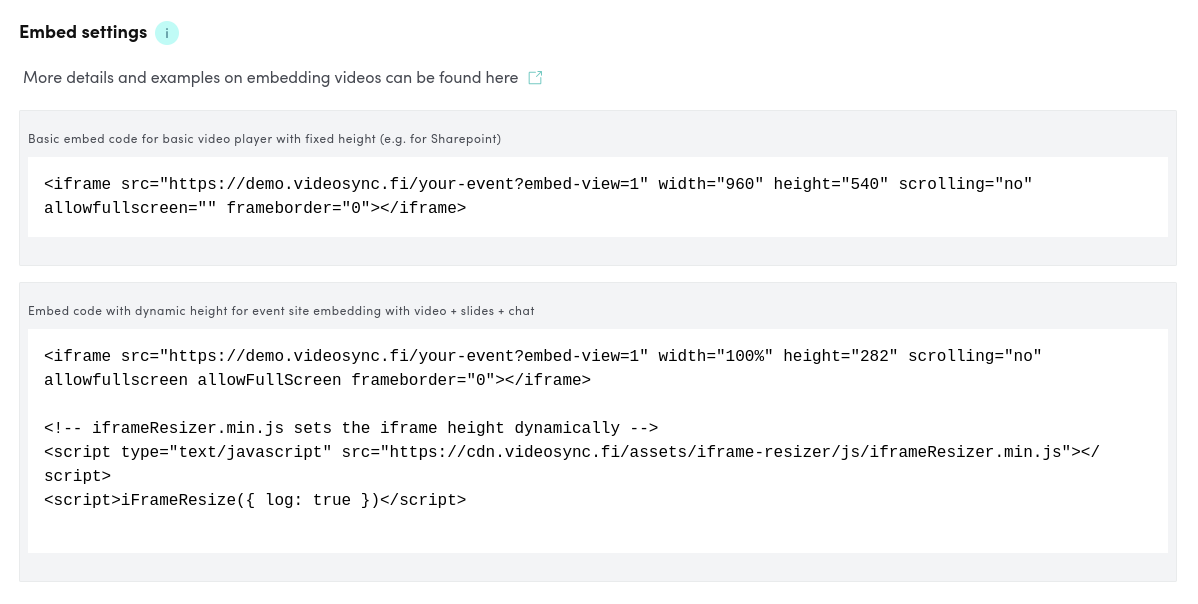The height and width of the screenshot is (604, 1198).
Task: Click the Basic embed code section label
Action: [264, 139]
